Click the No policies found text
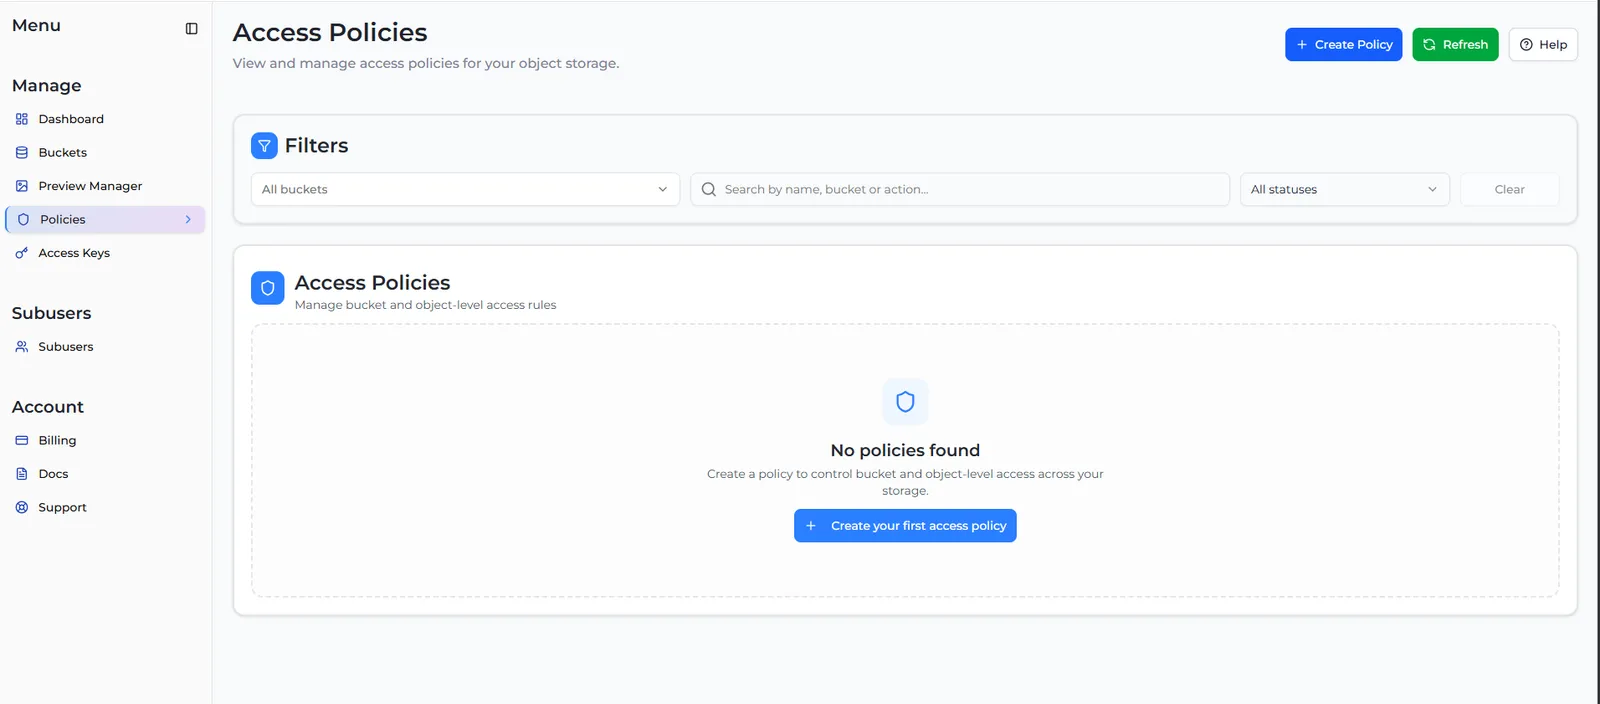Screen dimensions: 1600x704 point(905,450)
